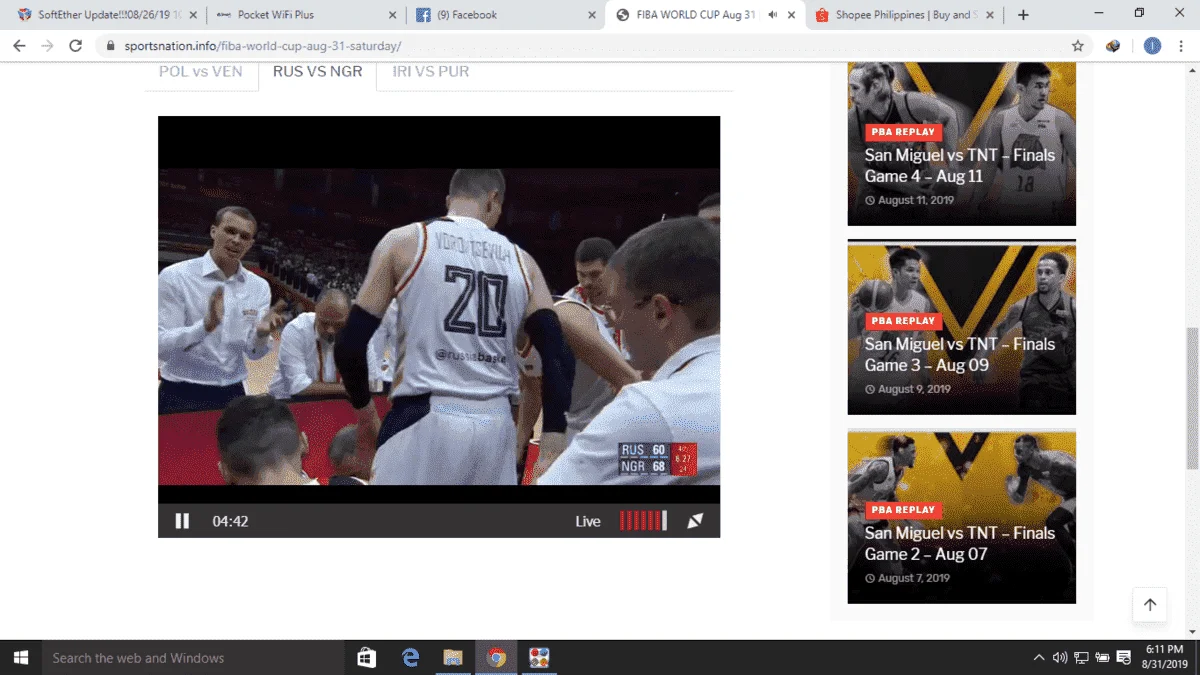Viewport: 1200px width, 675px height.
Task: Switch to the POL vs VEN tab
Action: tap(201, 72)
